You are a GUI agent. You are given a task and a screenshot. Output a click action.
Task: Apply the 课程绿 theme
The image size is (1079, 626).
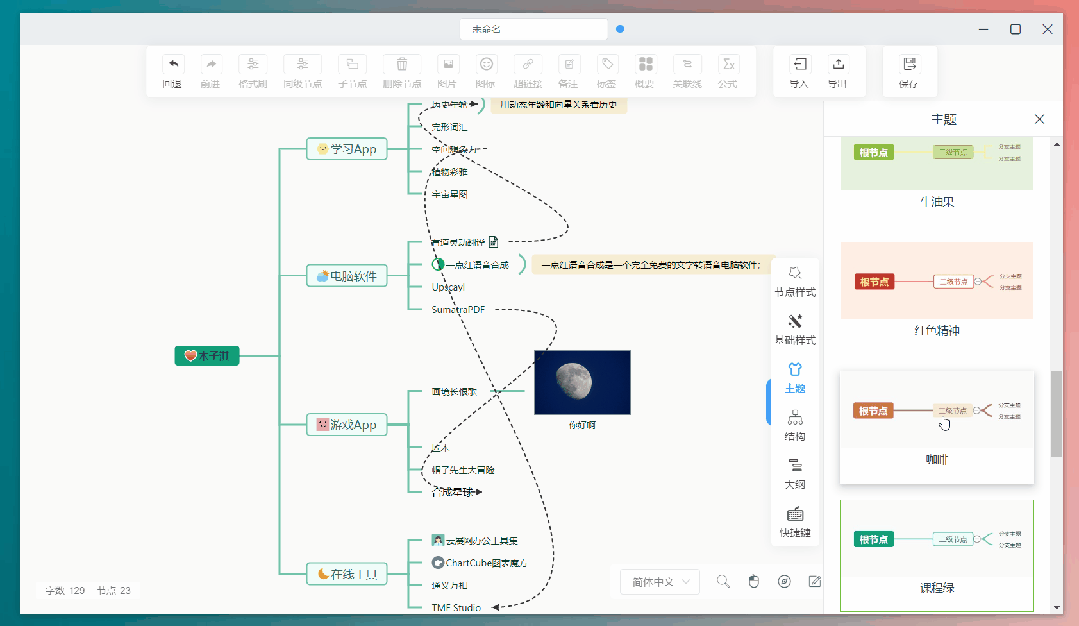(936, 540)
